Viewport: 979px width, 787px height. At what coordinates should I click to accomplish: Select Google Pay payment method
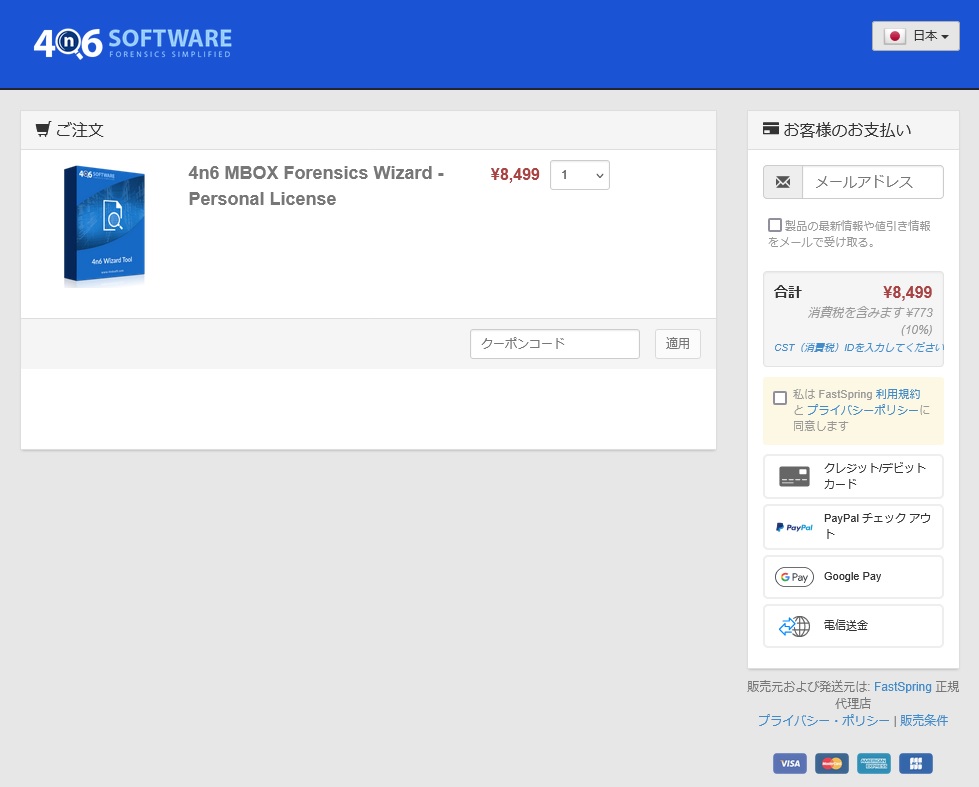pos(853,577)
